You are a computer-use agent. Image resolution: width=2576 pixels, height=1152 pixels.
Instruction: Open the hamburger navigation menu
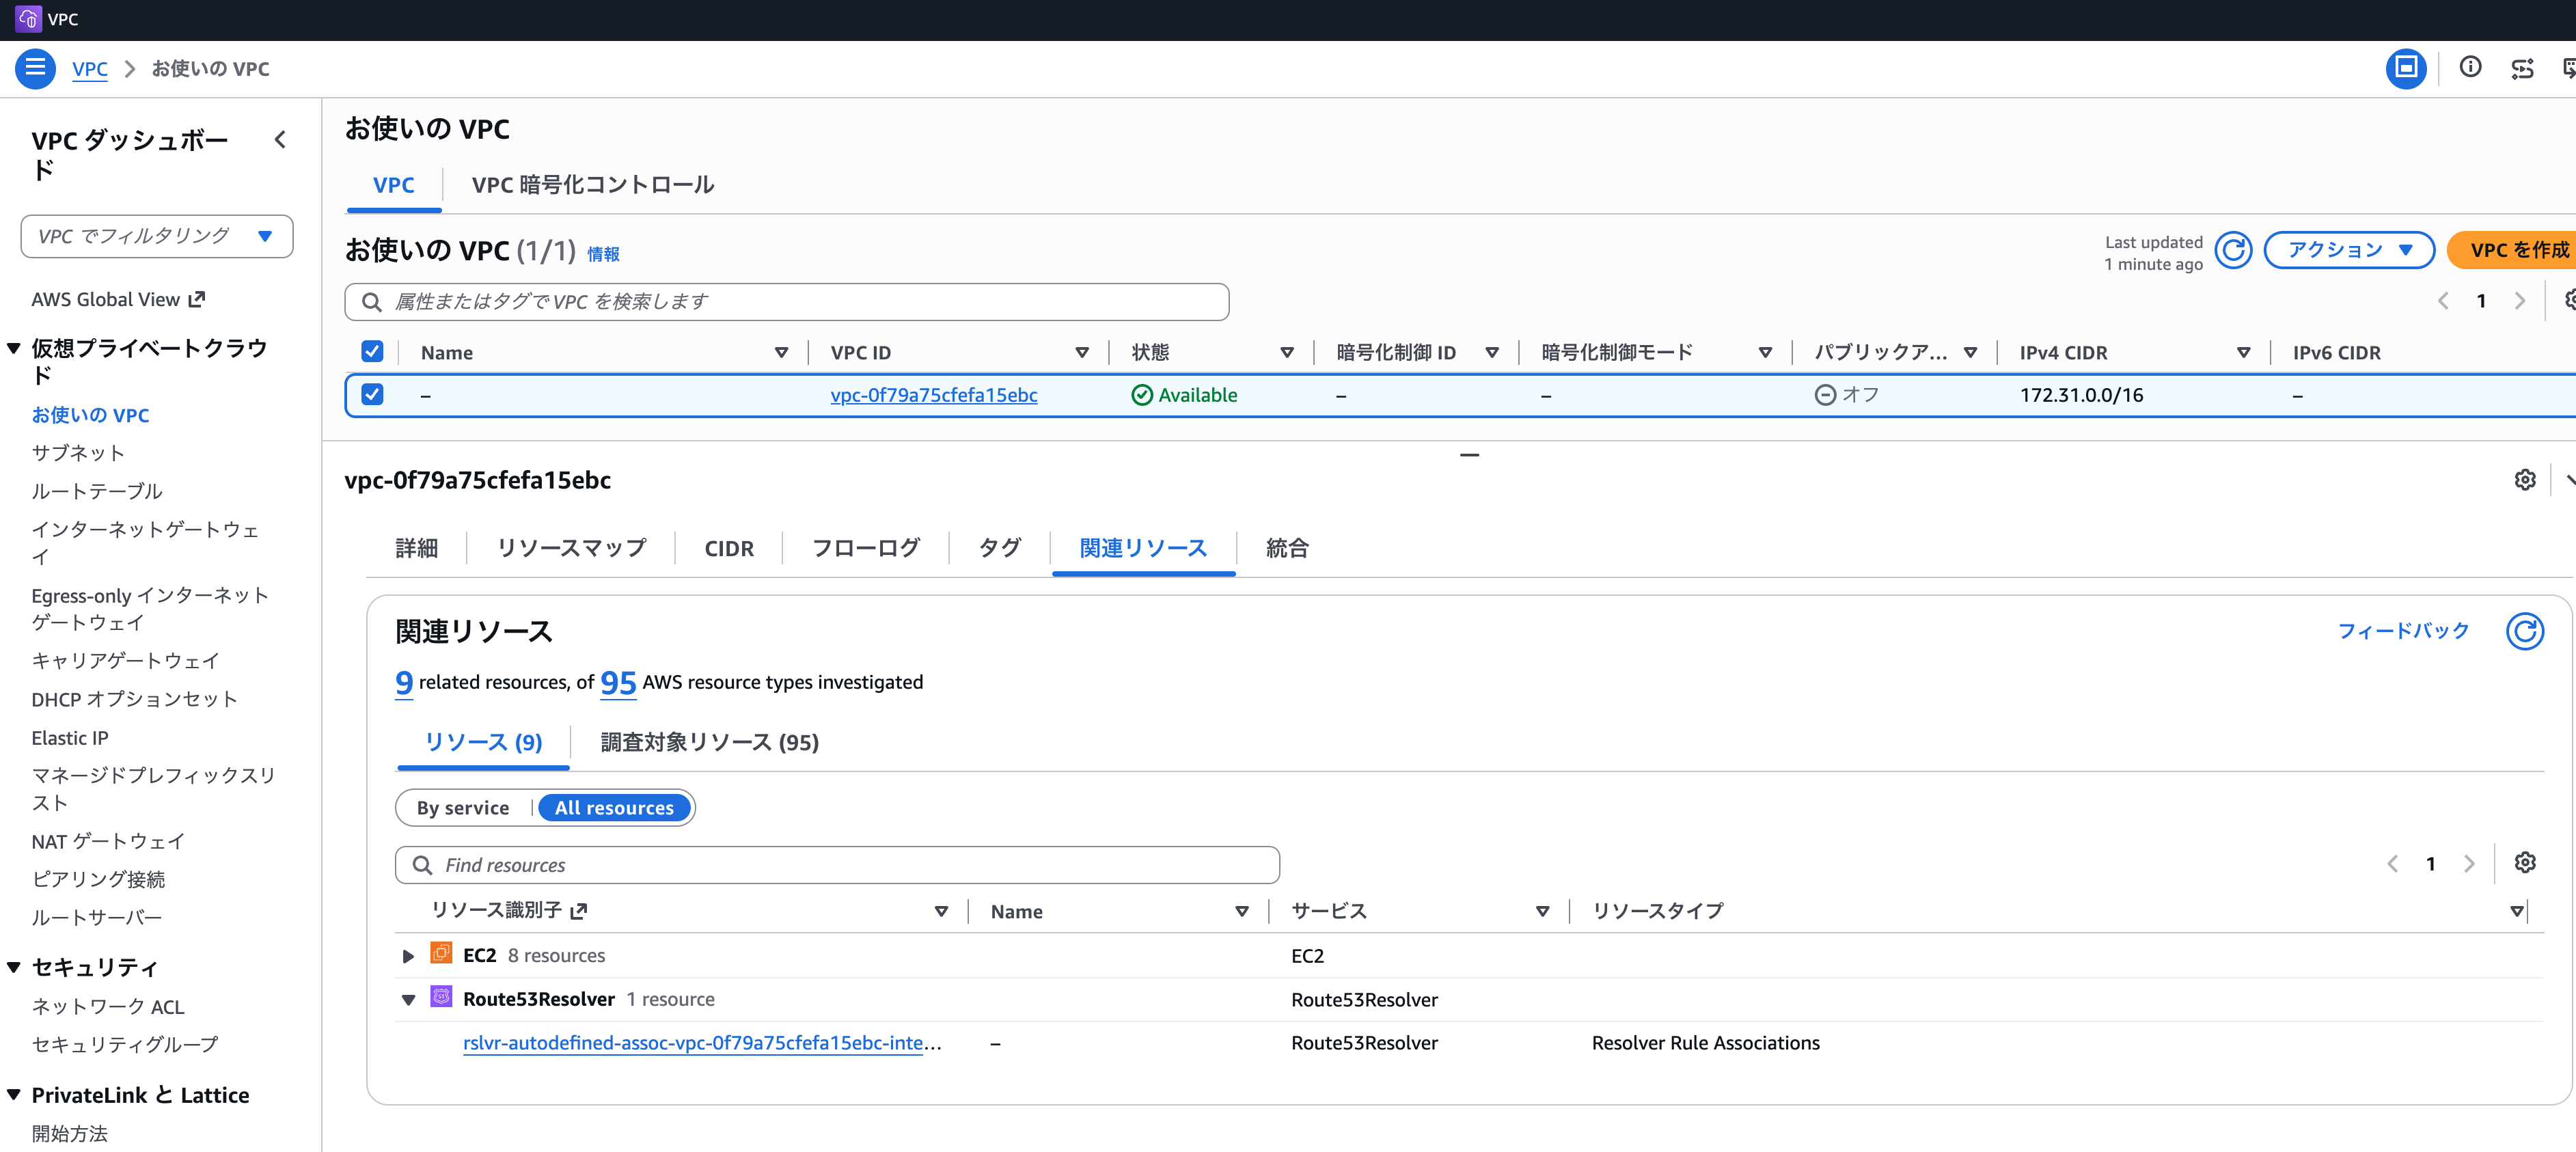click(x=35, y=68)
